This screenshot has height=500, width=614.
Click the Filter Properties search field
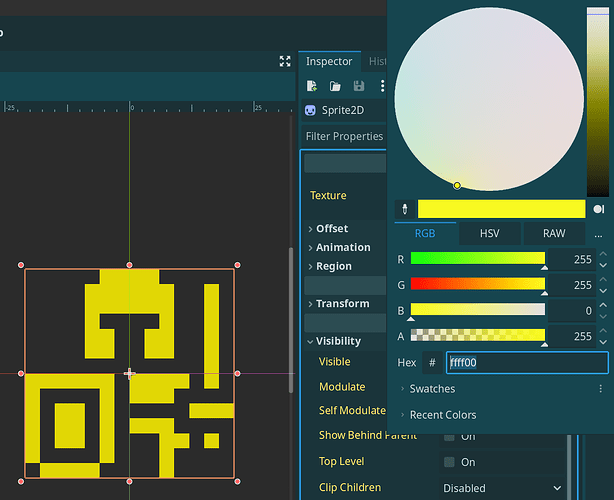point(344,136)
